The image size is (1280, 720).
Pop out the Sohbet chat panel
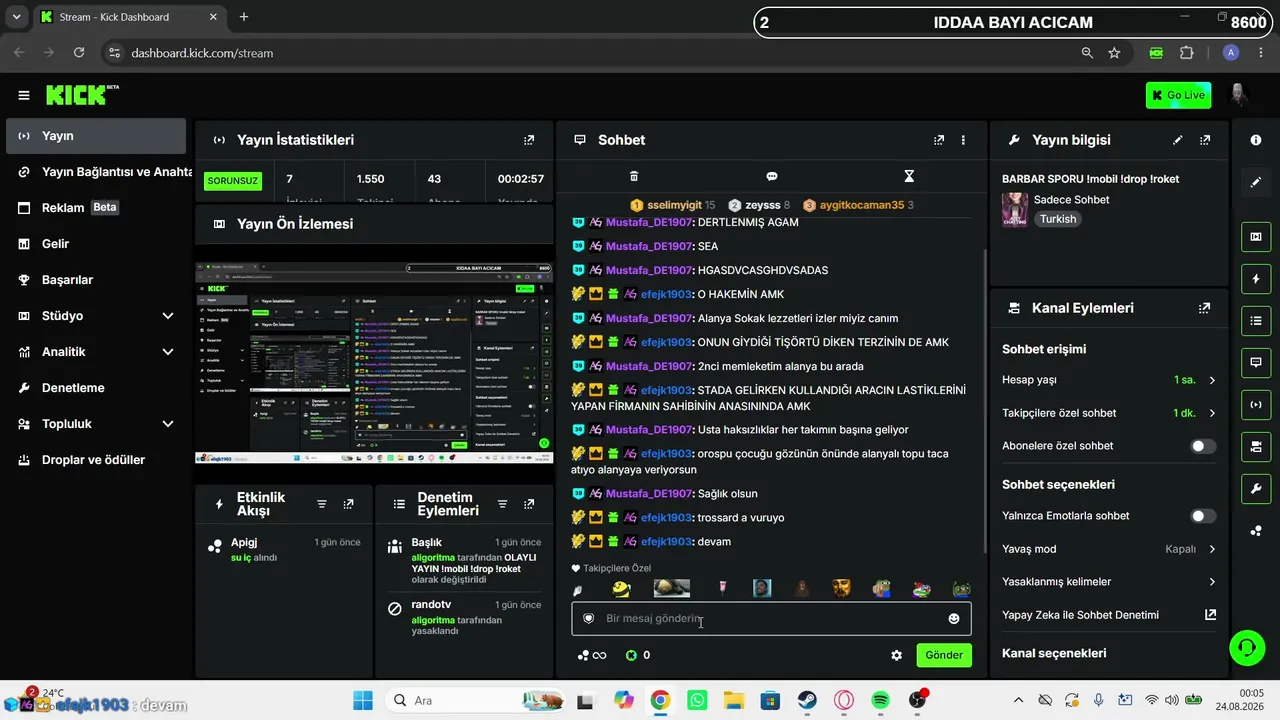(939, 140)
